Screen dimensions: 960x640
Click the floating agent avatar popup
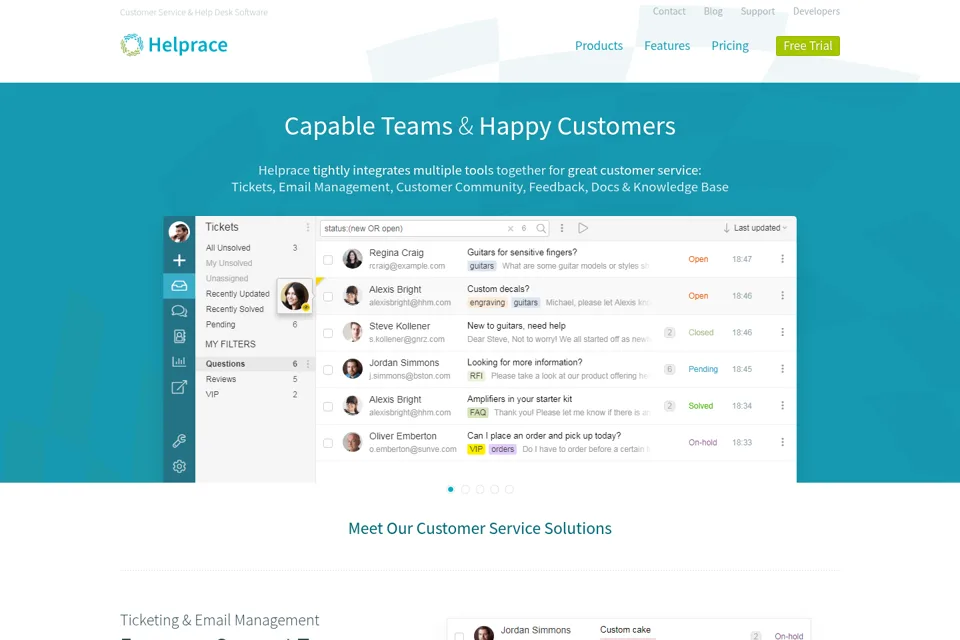(294, 296)
